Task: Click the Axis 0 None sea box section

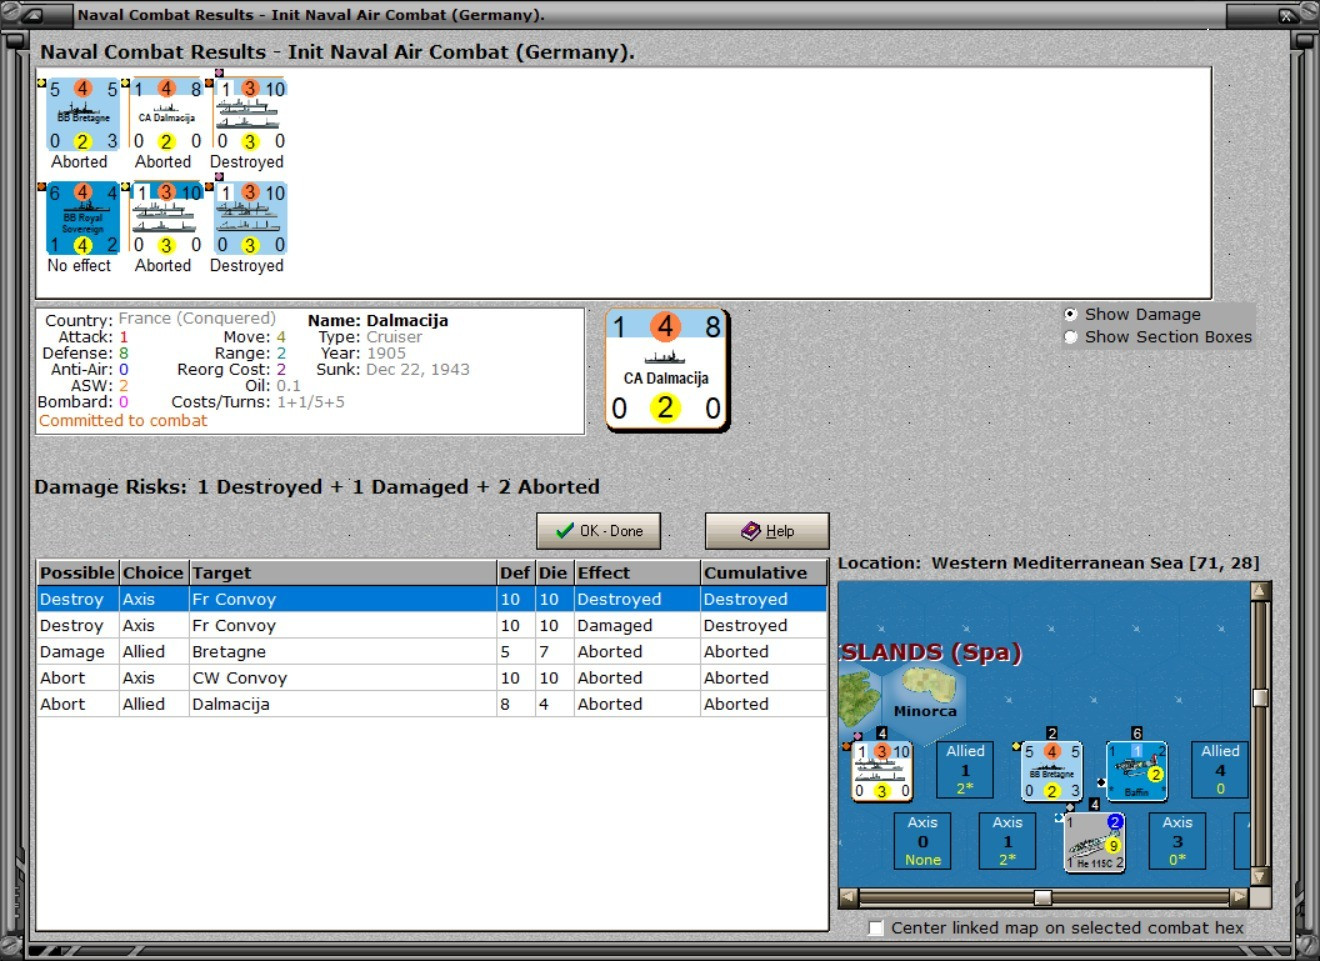Action: [923, 841]
